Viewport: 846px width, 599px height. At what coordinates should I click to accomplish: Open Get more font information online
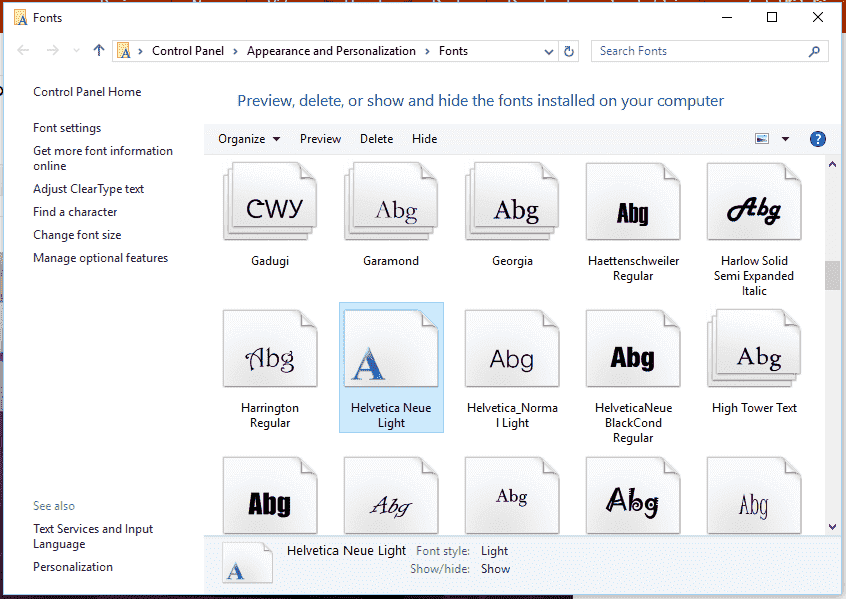click(103, 159)
